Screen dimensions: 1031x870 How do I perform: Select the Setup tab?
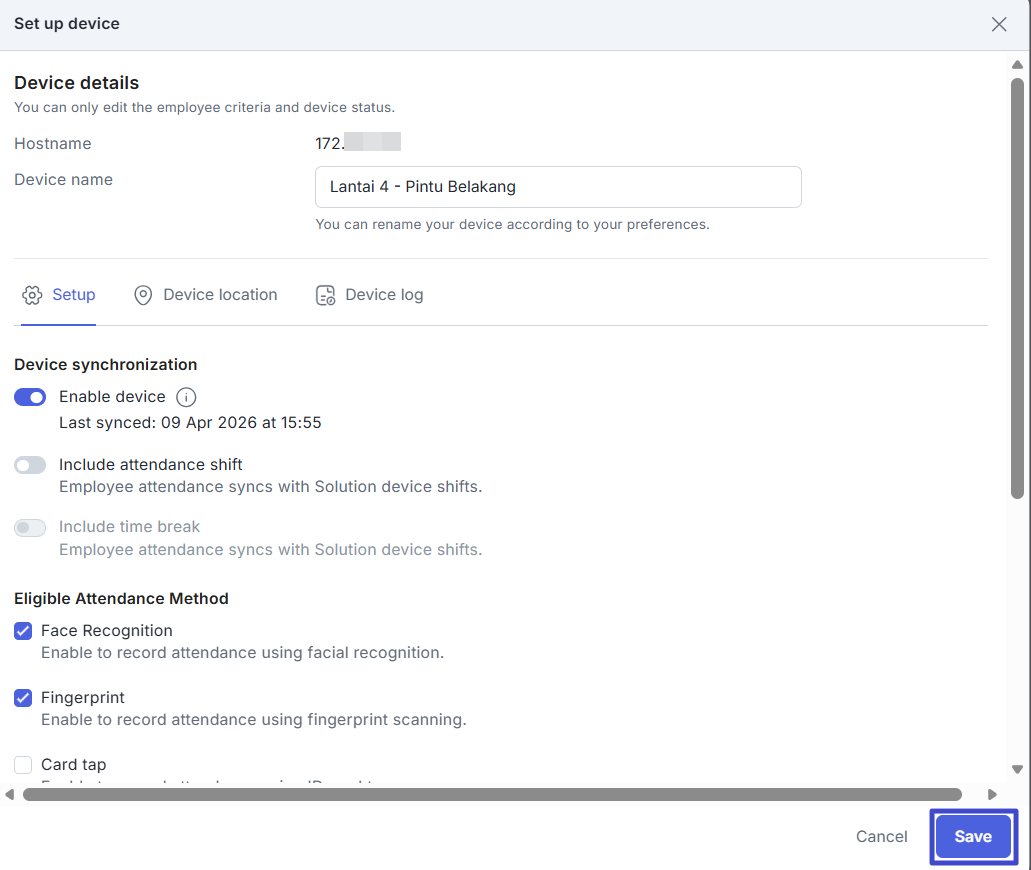click(59, 295)
